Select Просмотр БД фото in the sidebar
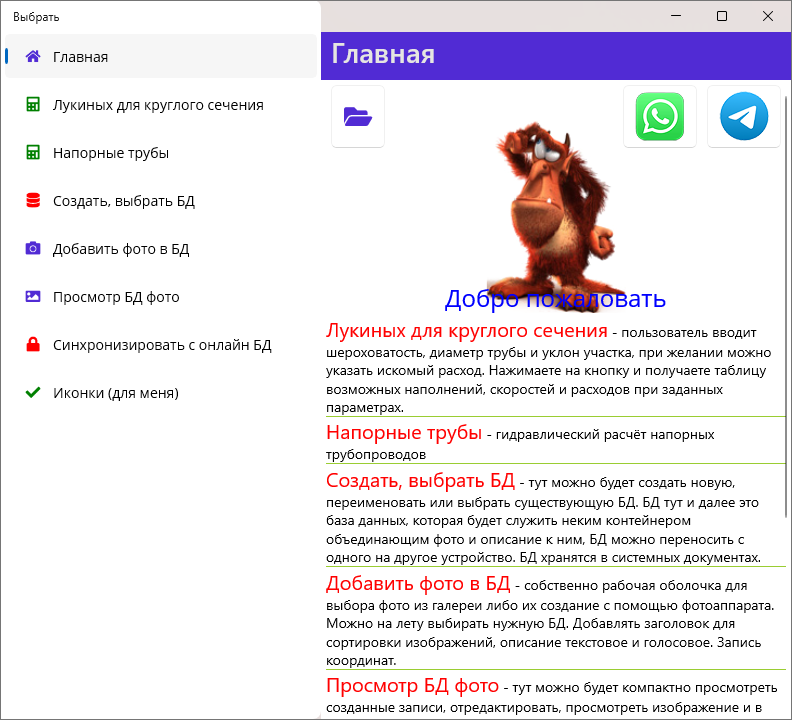Screen dimensions: 792x720 115,297
